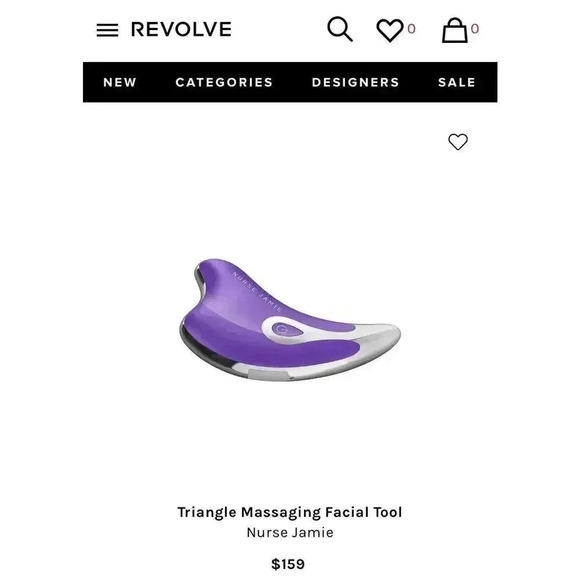
Task: Open the purple facial tool product image
Action: 290,320
